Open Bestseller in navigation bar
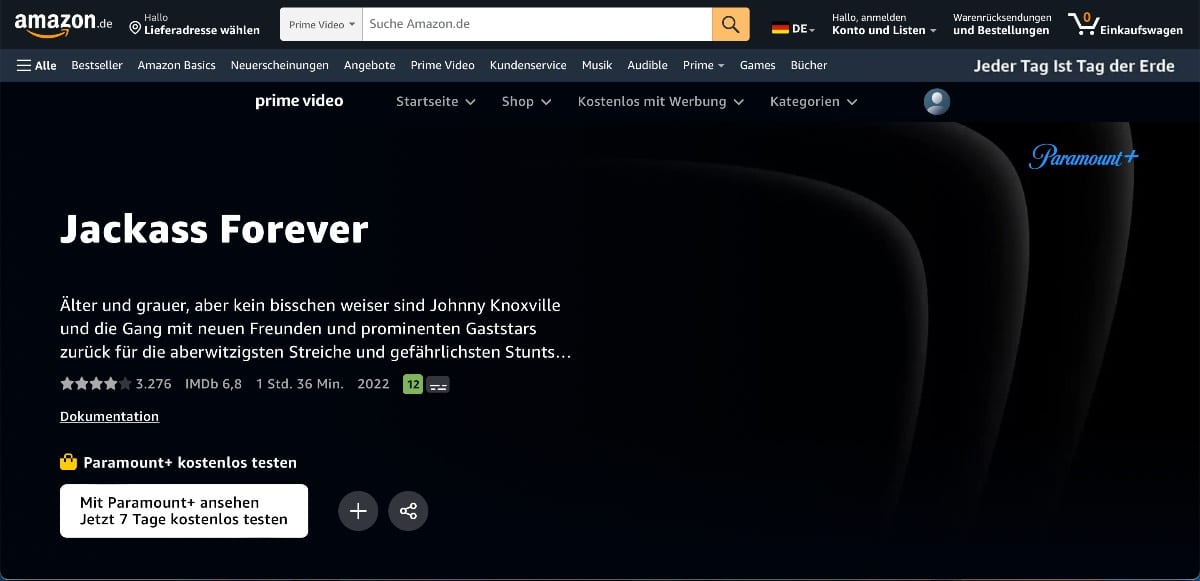 pyautogui.click(x=97, y=65)
